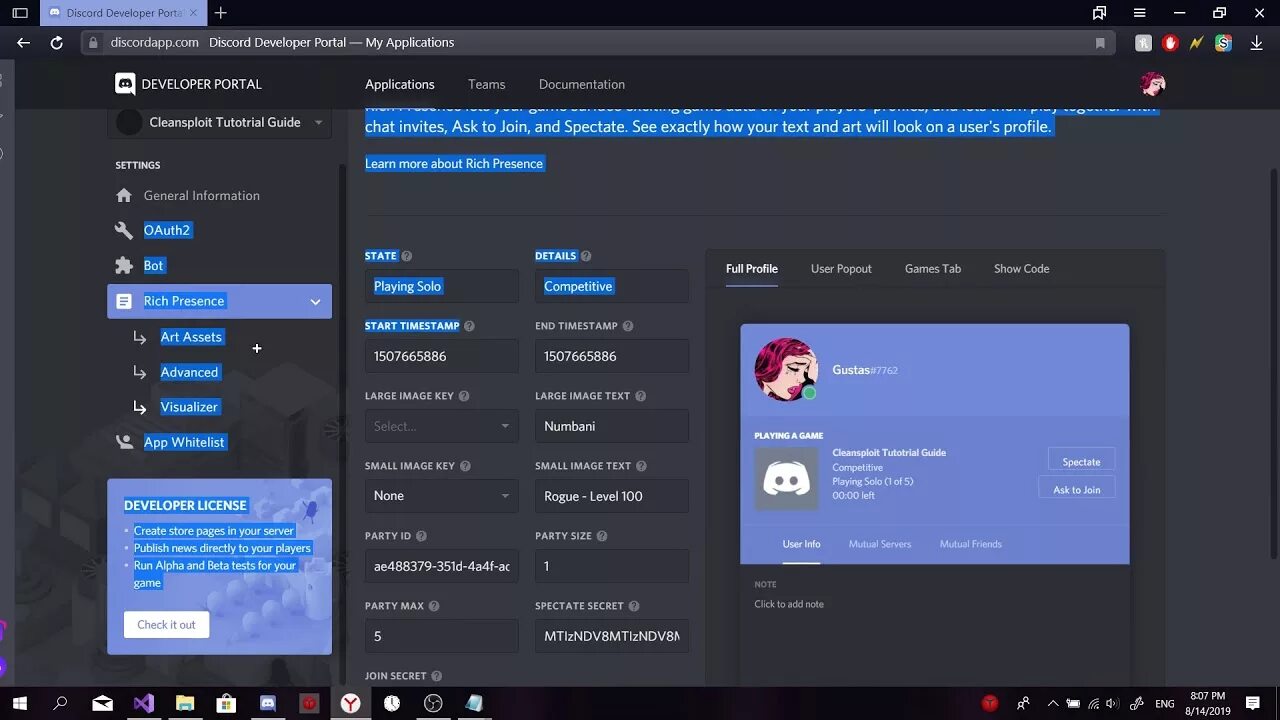Click the bookmark icon in address bar
The width and height of the screenshot is (1280, 720).
(1100, 43)
